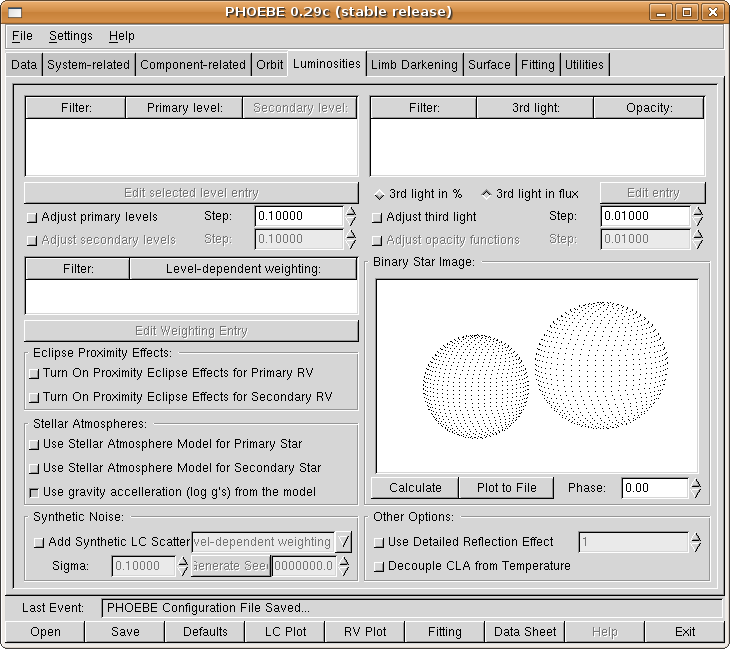Click the binary star image preview

point(537,376)
